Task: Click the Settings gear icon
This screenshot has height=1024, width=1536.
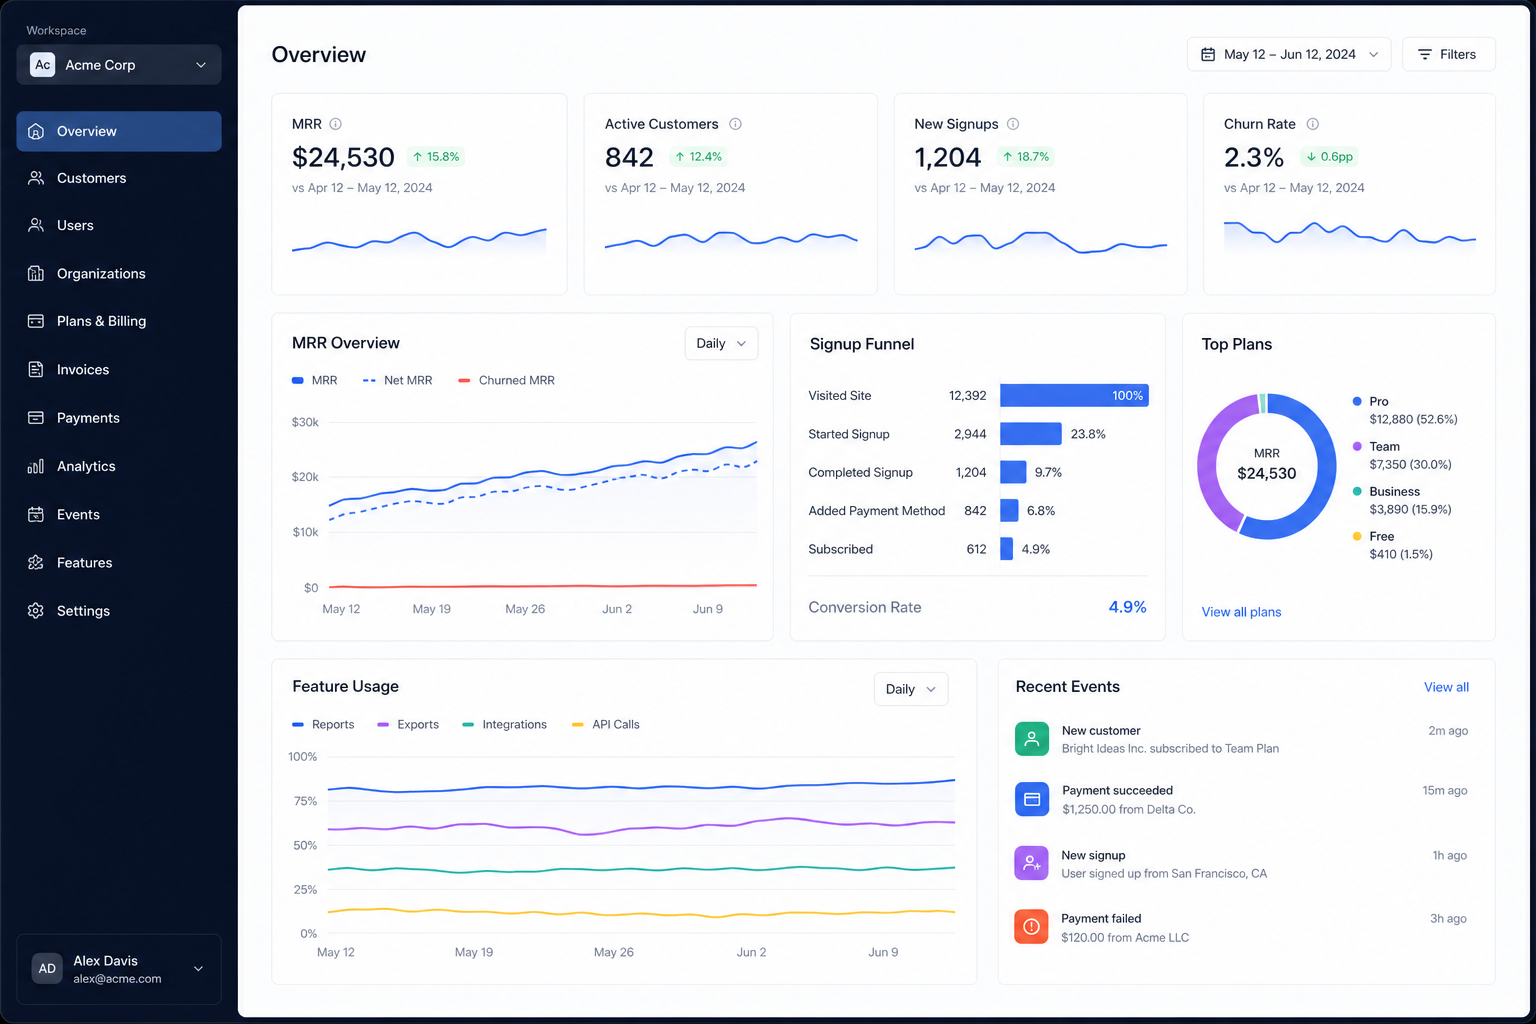Action: pyautogui.click(x=36, y=610)
